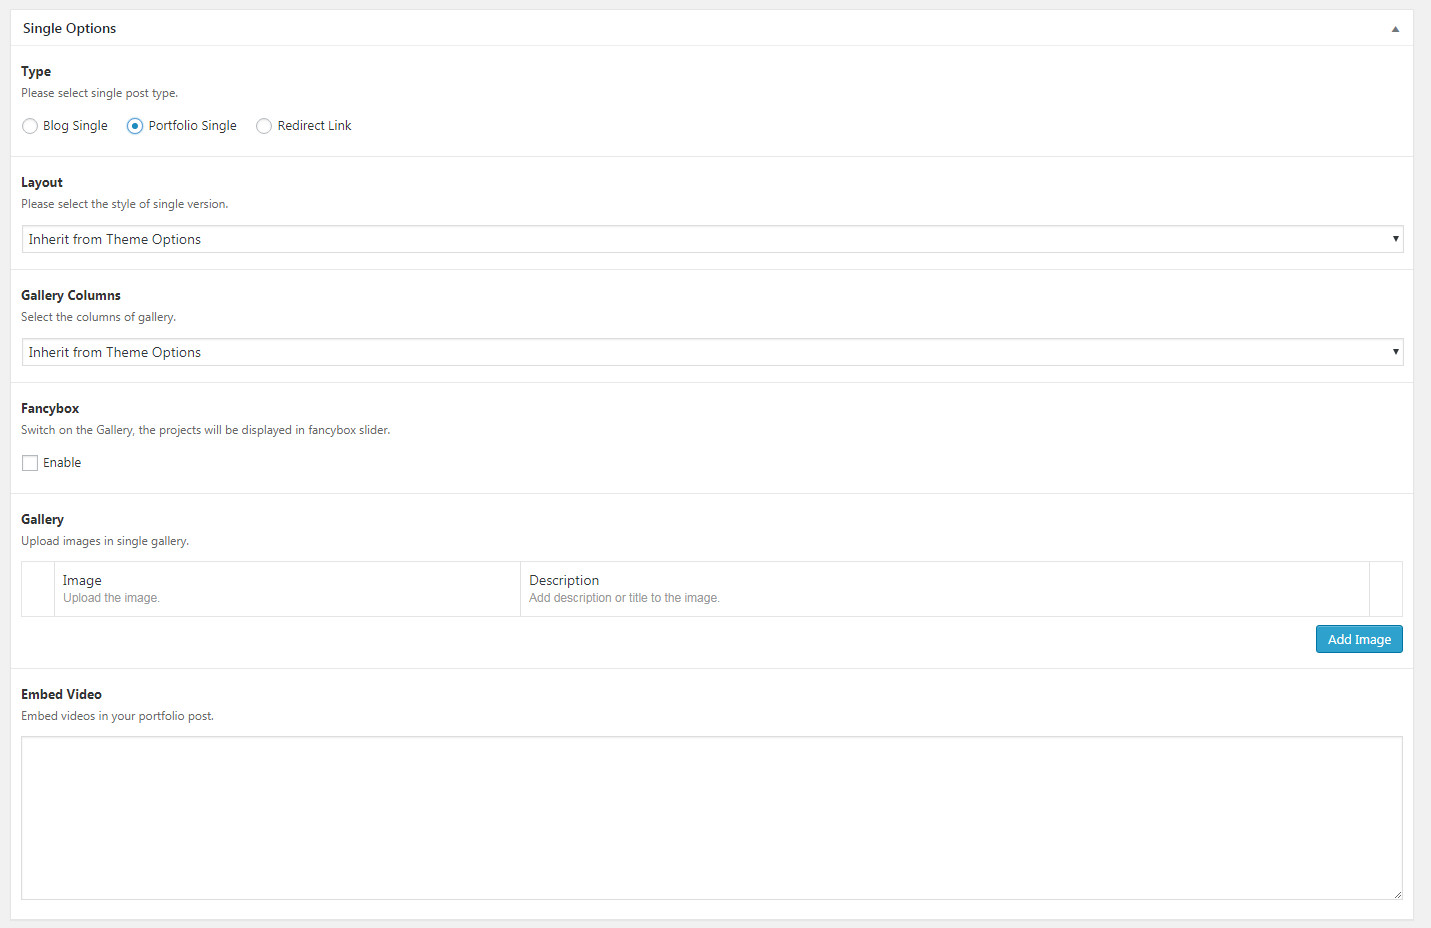Select the Blog Single radio button
1431x928 pixels.
tap(30, 126)
